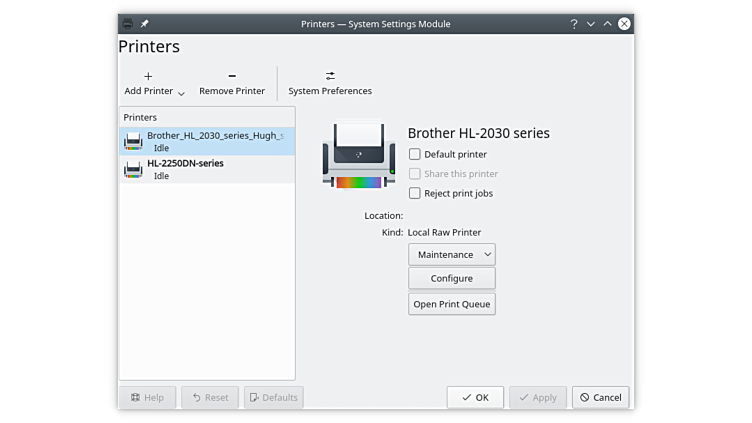Click the Cancel button
The width and height of the screenshot is (752, 423).
(x=600, y=397)
